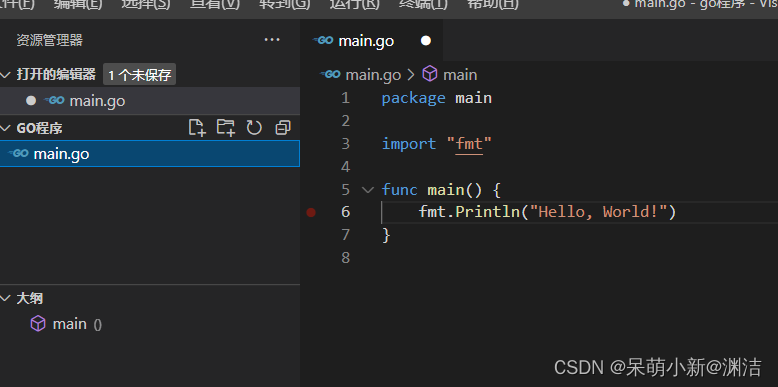Click main symbol in the breadcrumb

coord(460,75)
